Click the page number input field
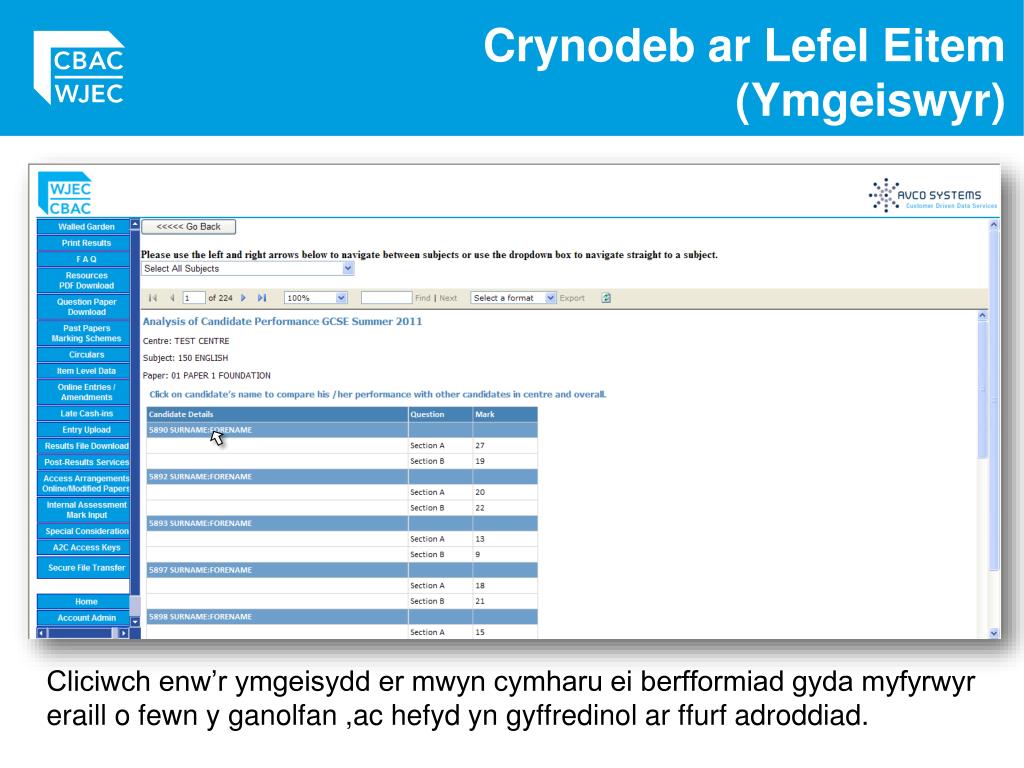1024x768 pixels. click(193, 298)
